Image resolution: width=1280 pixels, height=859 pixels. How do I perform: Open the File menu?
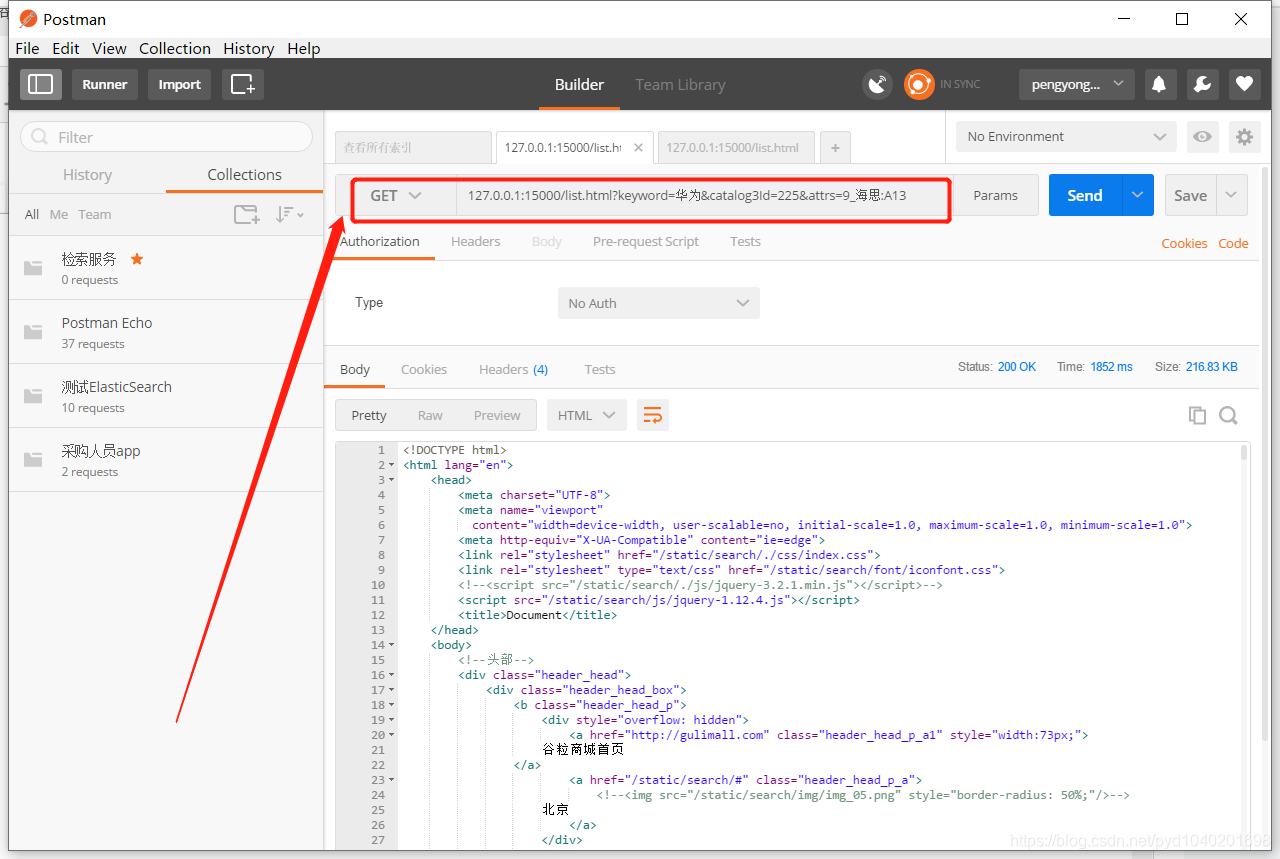tap(28, 48)
